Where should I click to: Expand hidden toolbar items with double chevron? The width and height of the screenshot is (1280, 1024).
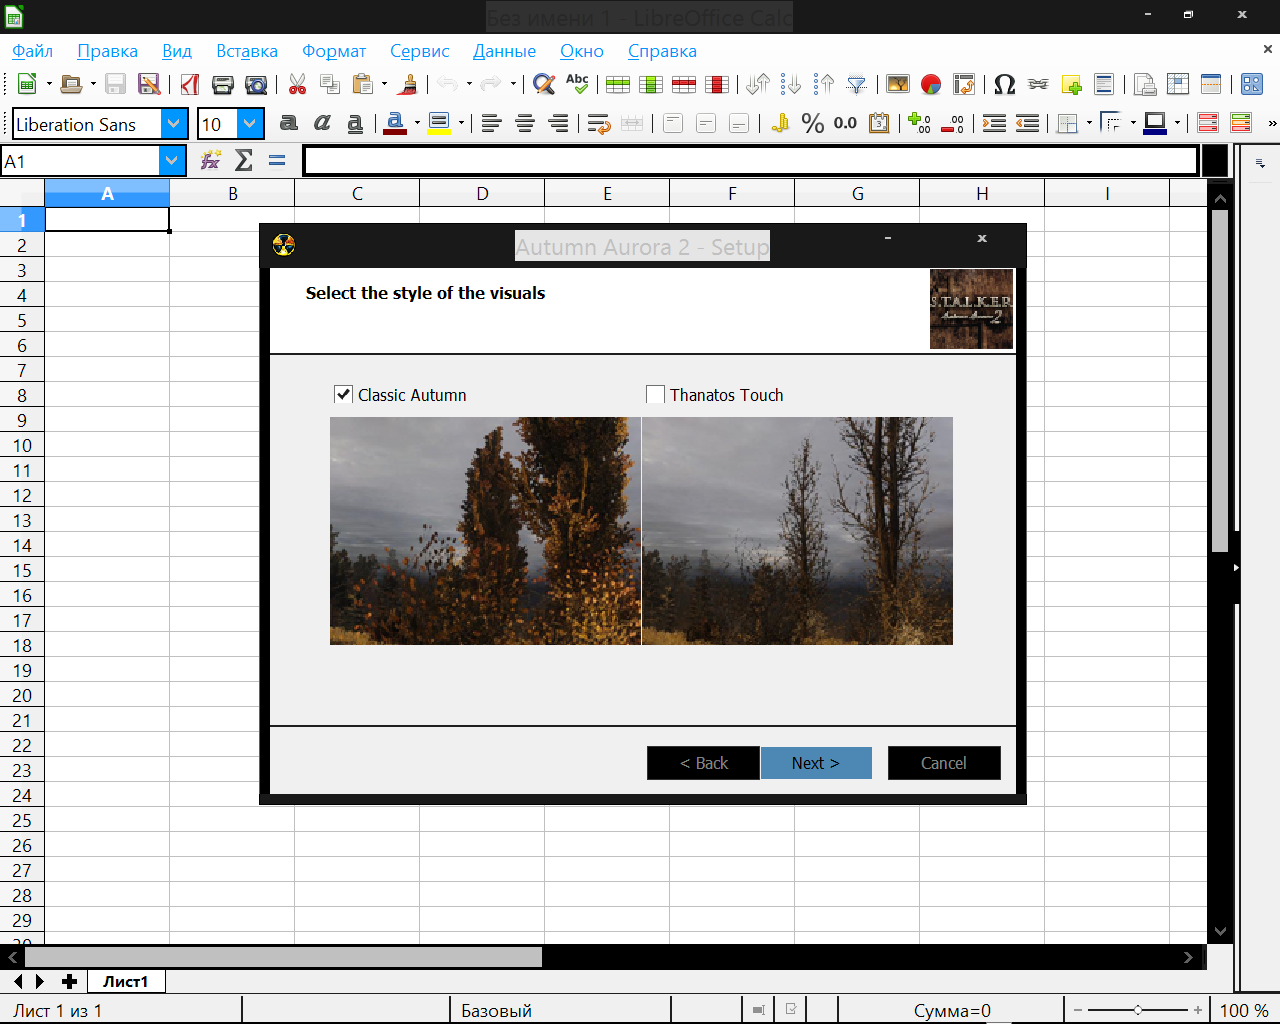(1272, 123)
